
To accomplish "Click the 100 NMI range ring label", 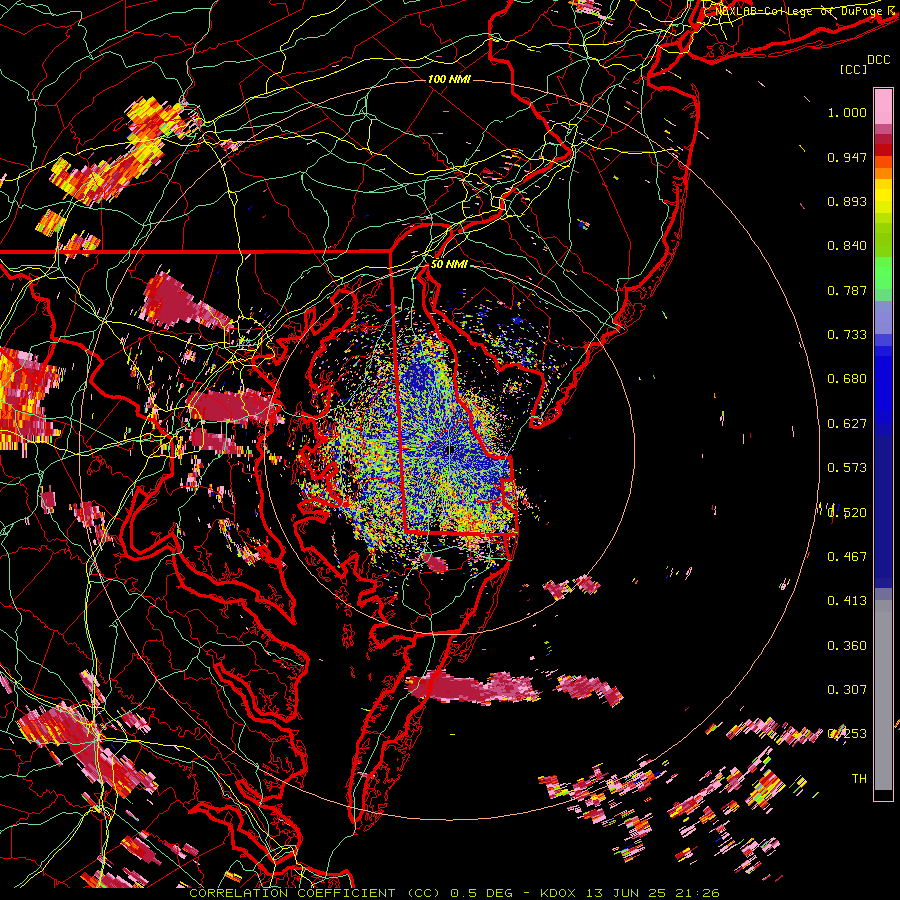I will (449, 79).
